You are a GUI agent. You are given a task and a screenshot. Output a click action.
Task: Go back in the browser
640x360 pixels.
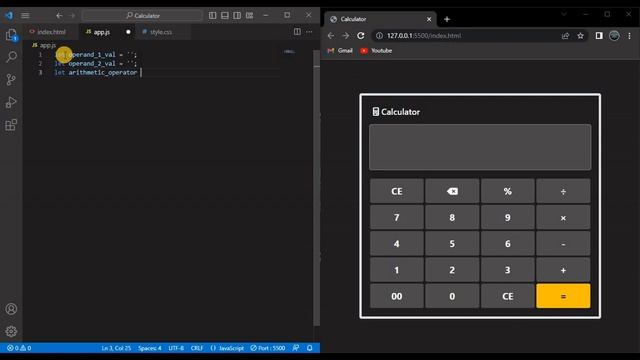[331, 36]
